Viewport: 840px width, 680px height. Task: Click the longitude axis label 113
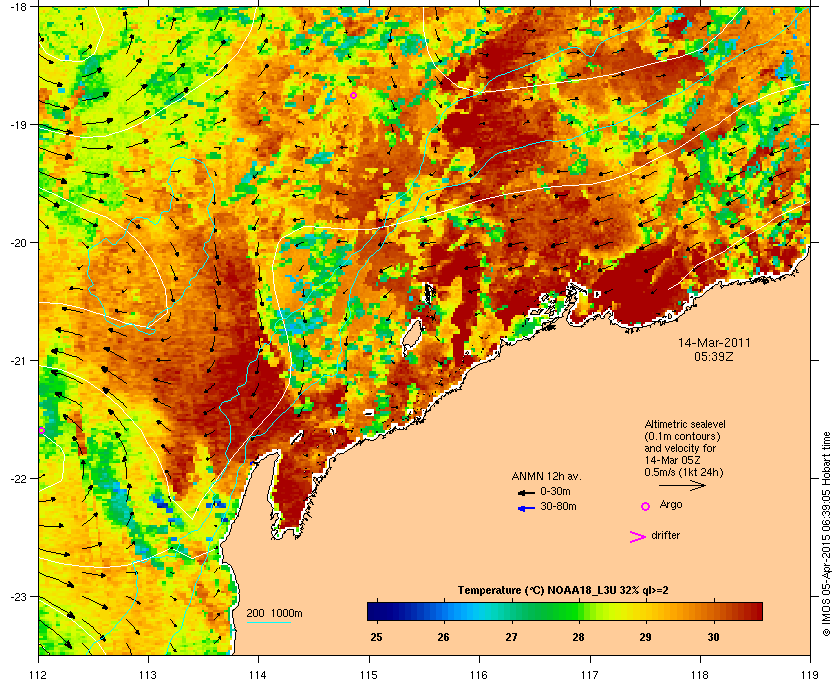148,674
